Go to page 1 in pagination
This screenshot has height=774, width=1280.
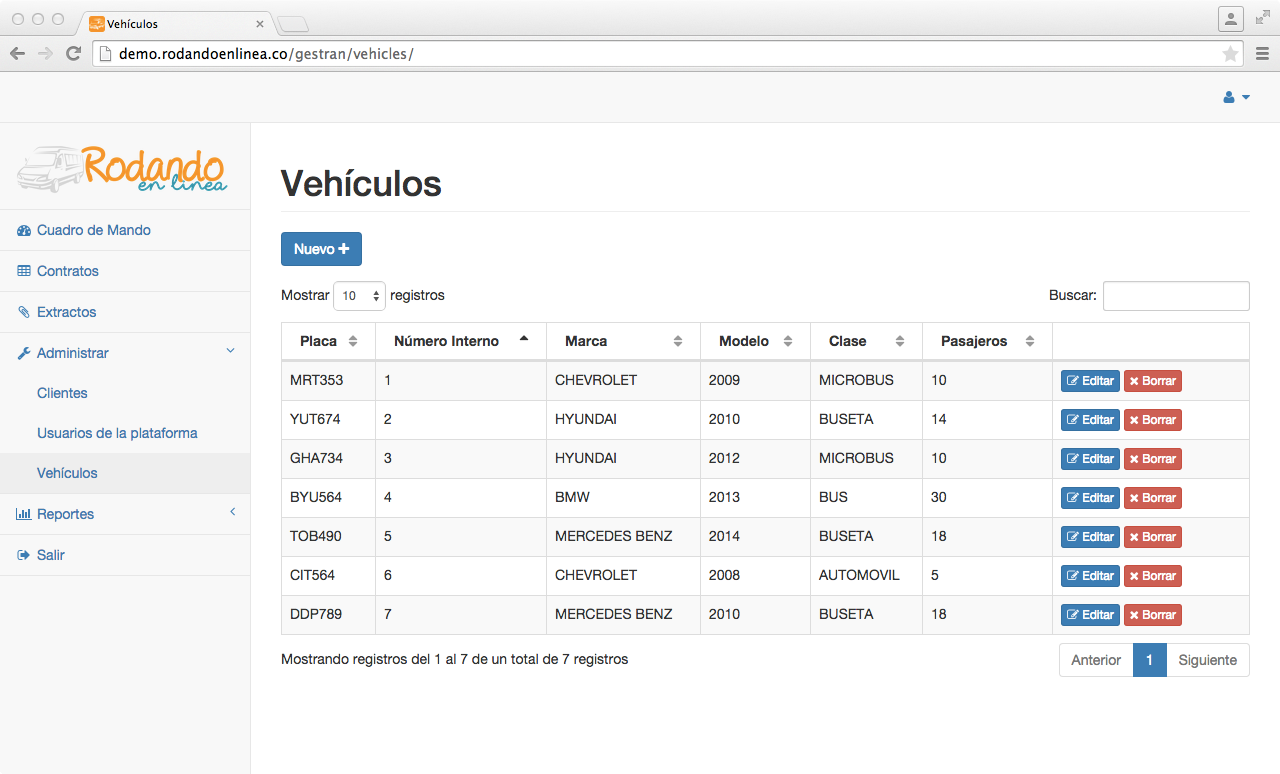(x=1150, y=660)
